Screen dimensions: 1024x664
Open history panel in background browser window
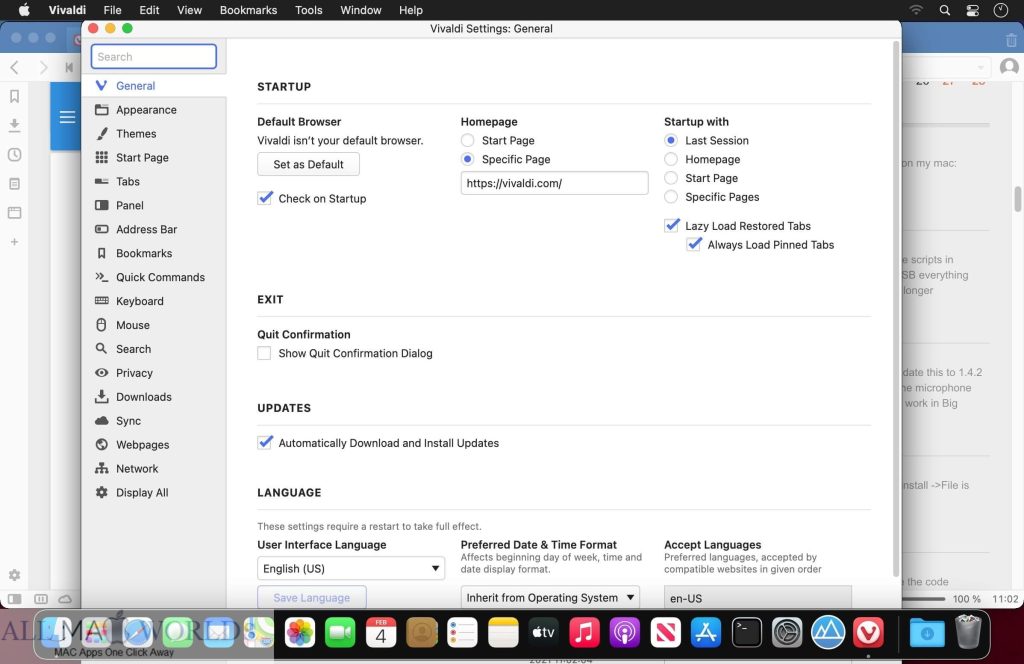tap(14, 155)
